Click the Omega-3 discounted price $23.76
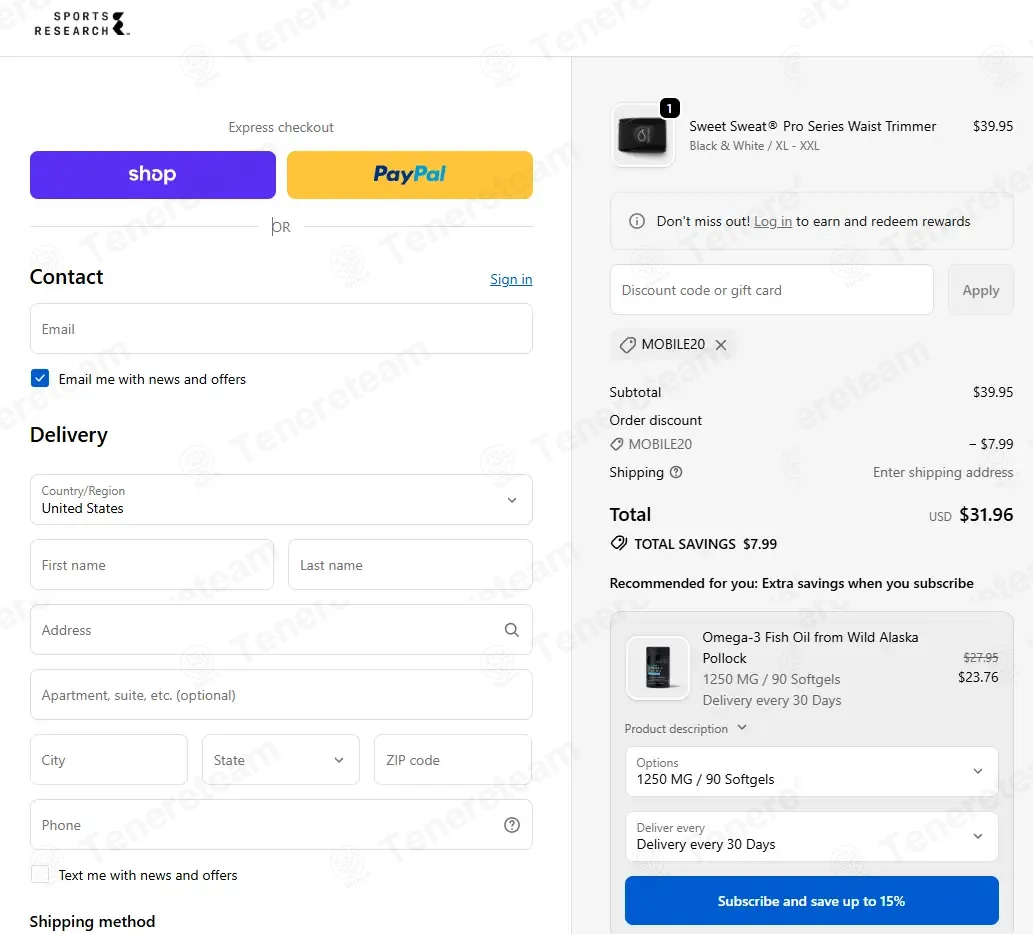 (x=978, y=677)
